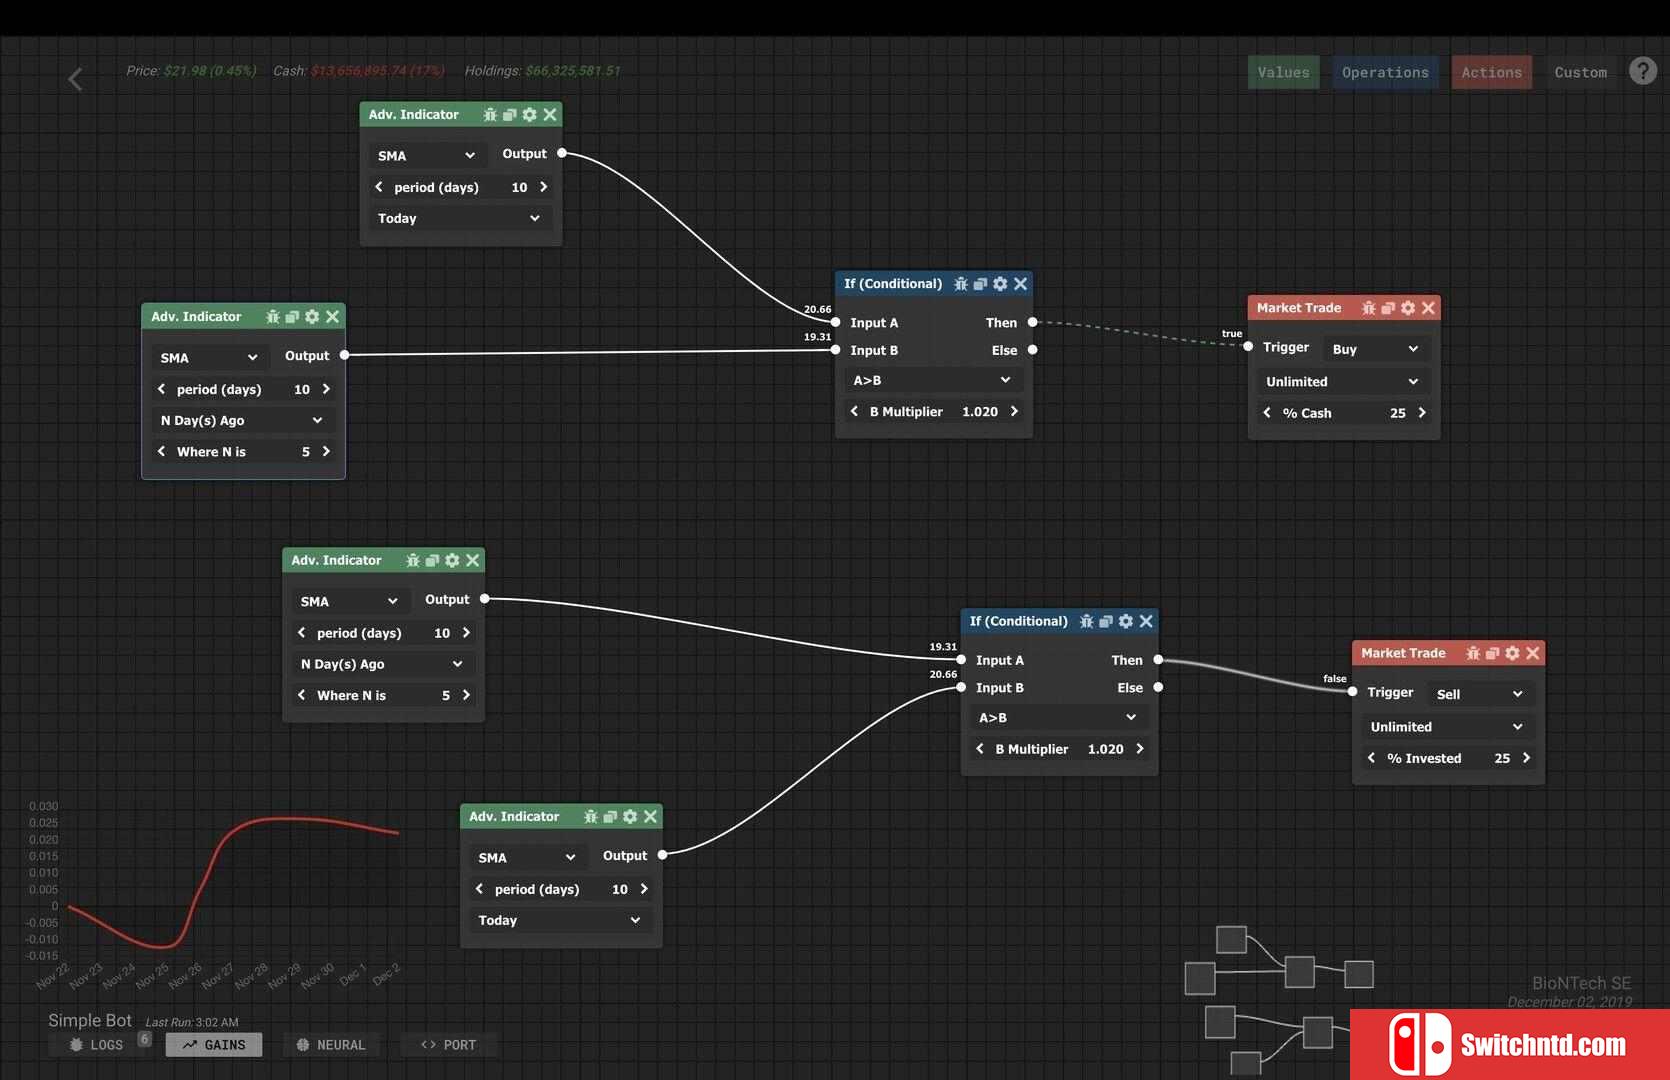This screenshot has height=1080, width=1670.
Task: Duplicate the bottommost Adv. Indicator node
Action: coord(610,817)
